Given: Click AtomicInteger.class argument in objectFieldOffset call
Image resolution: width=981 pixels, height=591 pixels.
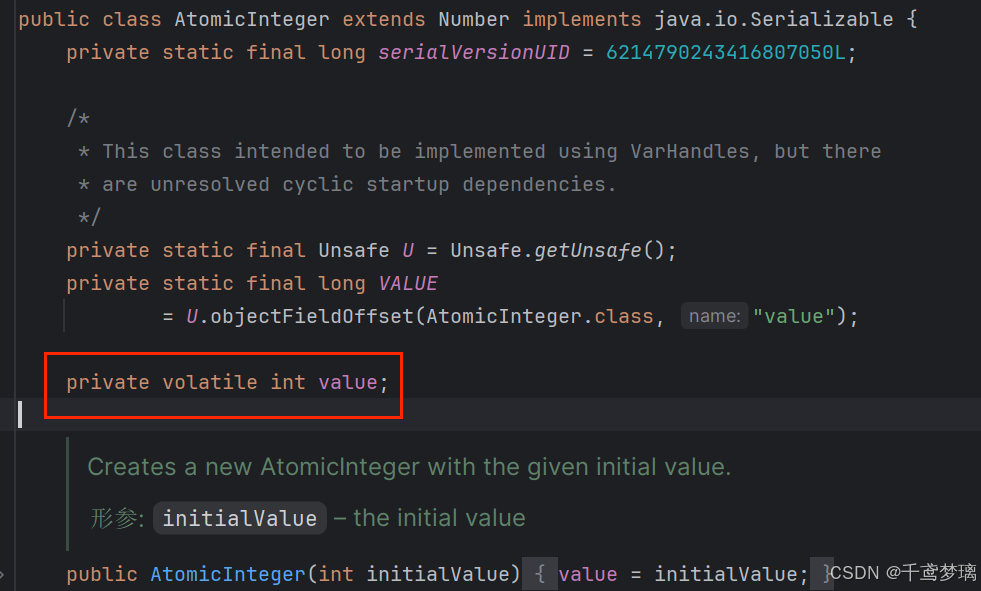Looking at the screenshot, I should [540, 316].
